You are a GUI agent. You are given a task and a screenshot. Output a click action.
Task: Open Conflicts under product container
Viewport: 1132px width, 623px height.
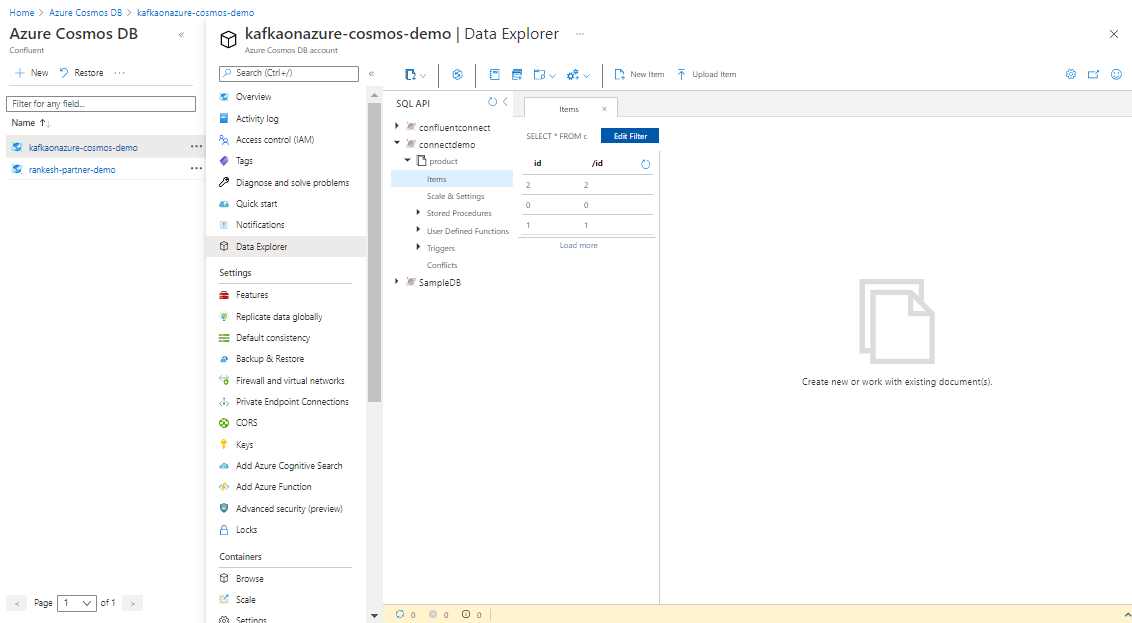tap(442, 265)
